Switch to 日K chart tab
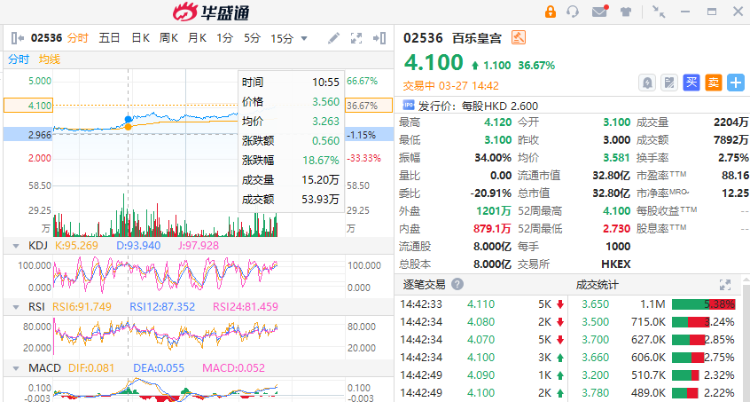The image size is (750, 402). coord(140,38)
